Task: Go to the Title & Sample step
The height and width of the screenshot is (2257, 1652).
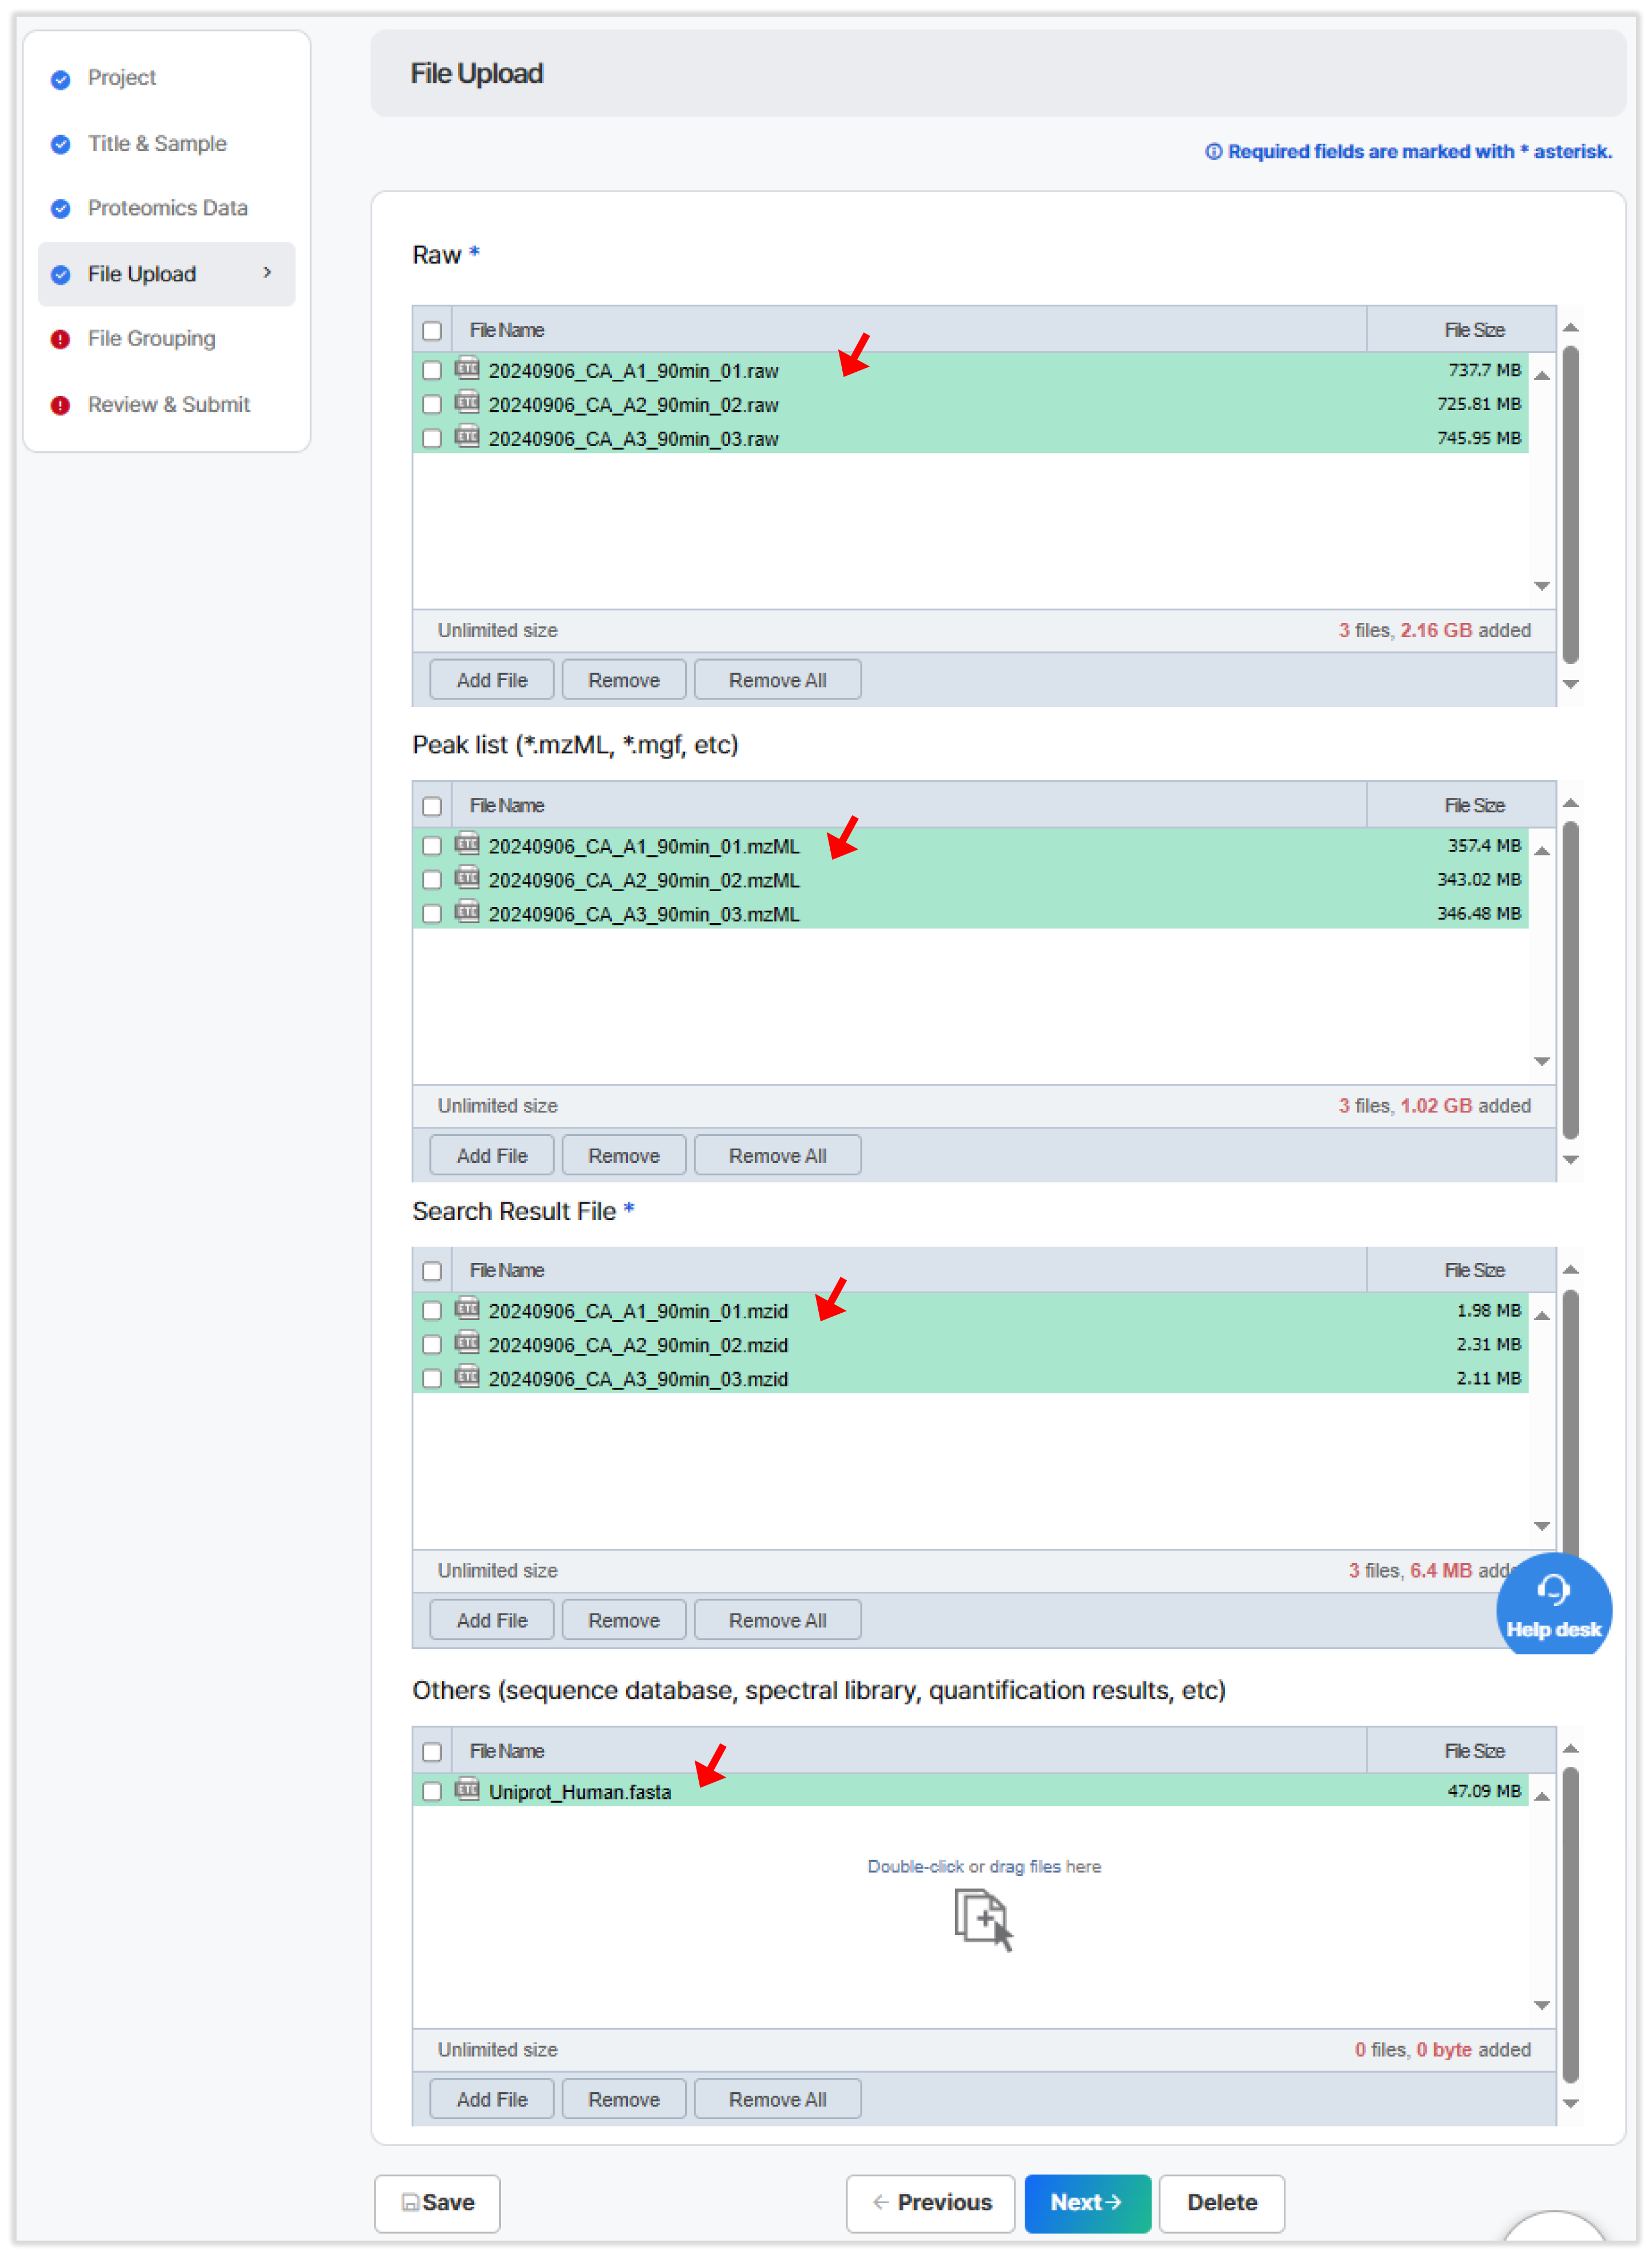Action: [157, 144]
